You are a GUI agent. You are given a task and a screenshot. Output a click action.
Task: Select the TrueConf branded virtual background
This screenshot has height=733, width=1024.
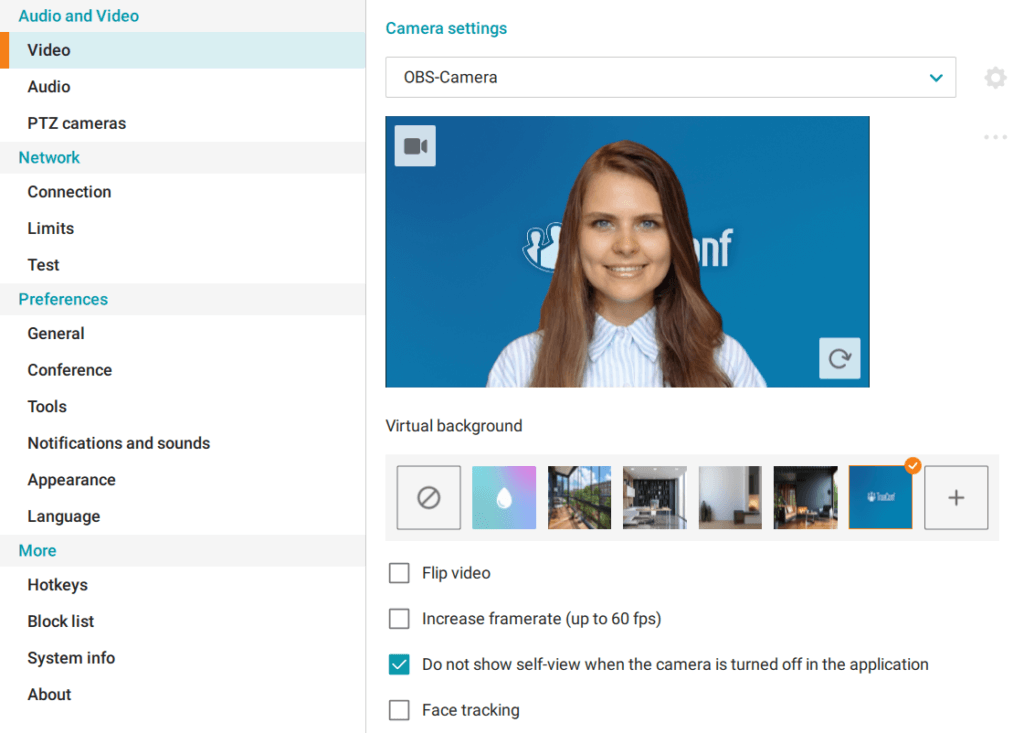click(x=880, y=496)
